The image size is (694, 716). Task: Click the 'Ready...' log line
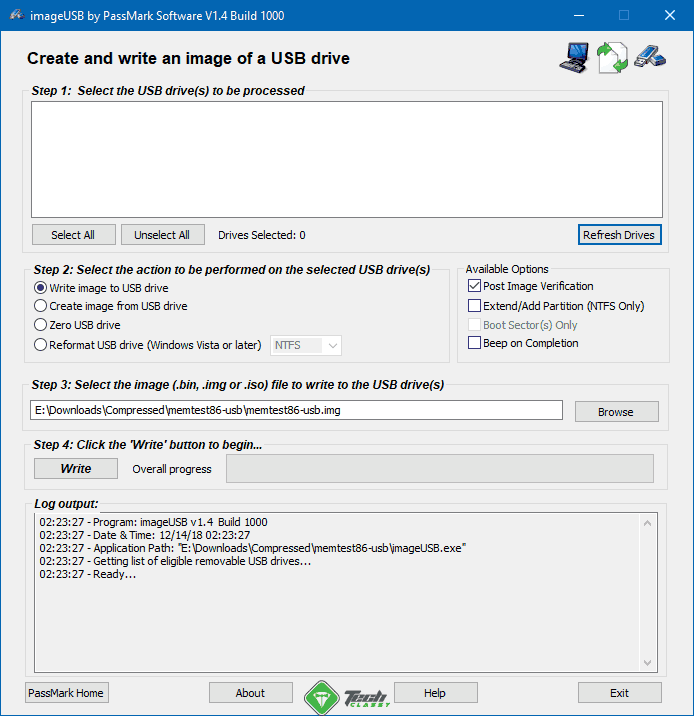click(x=88, y=574)
